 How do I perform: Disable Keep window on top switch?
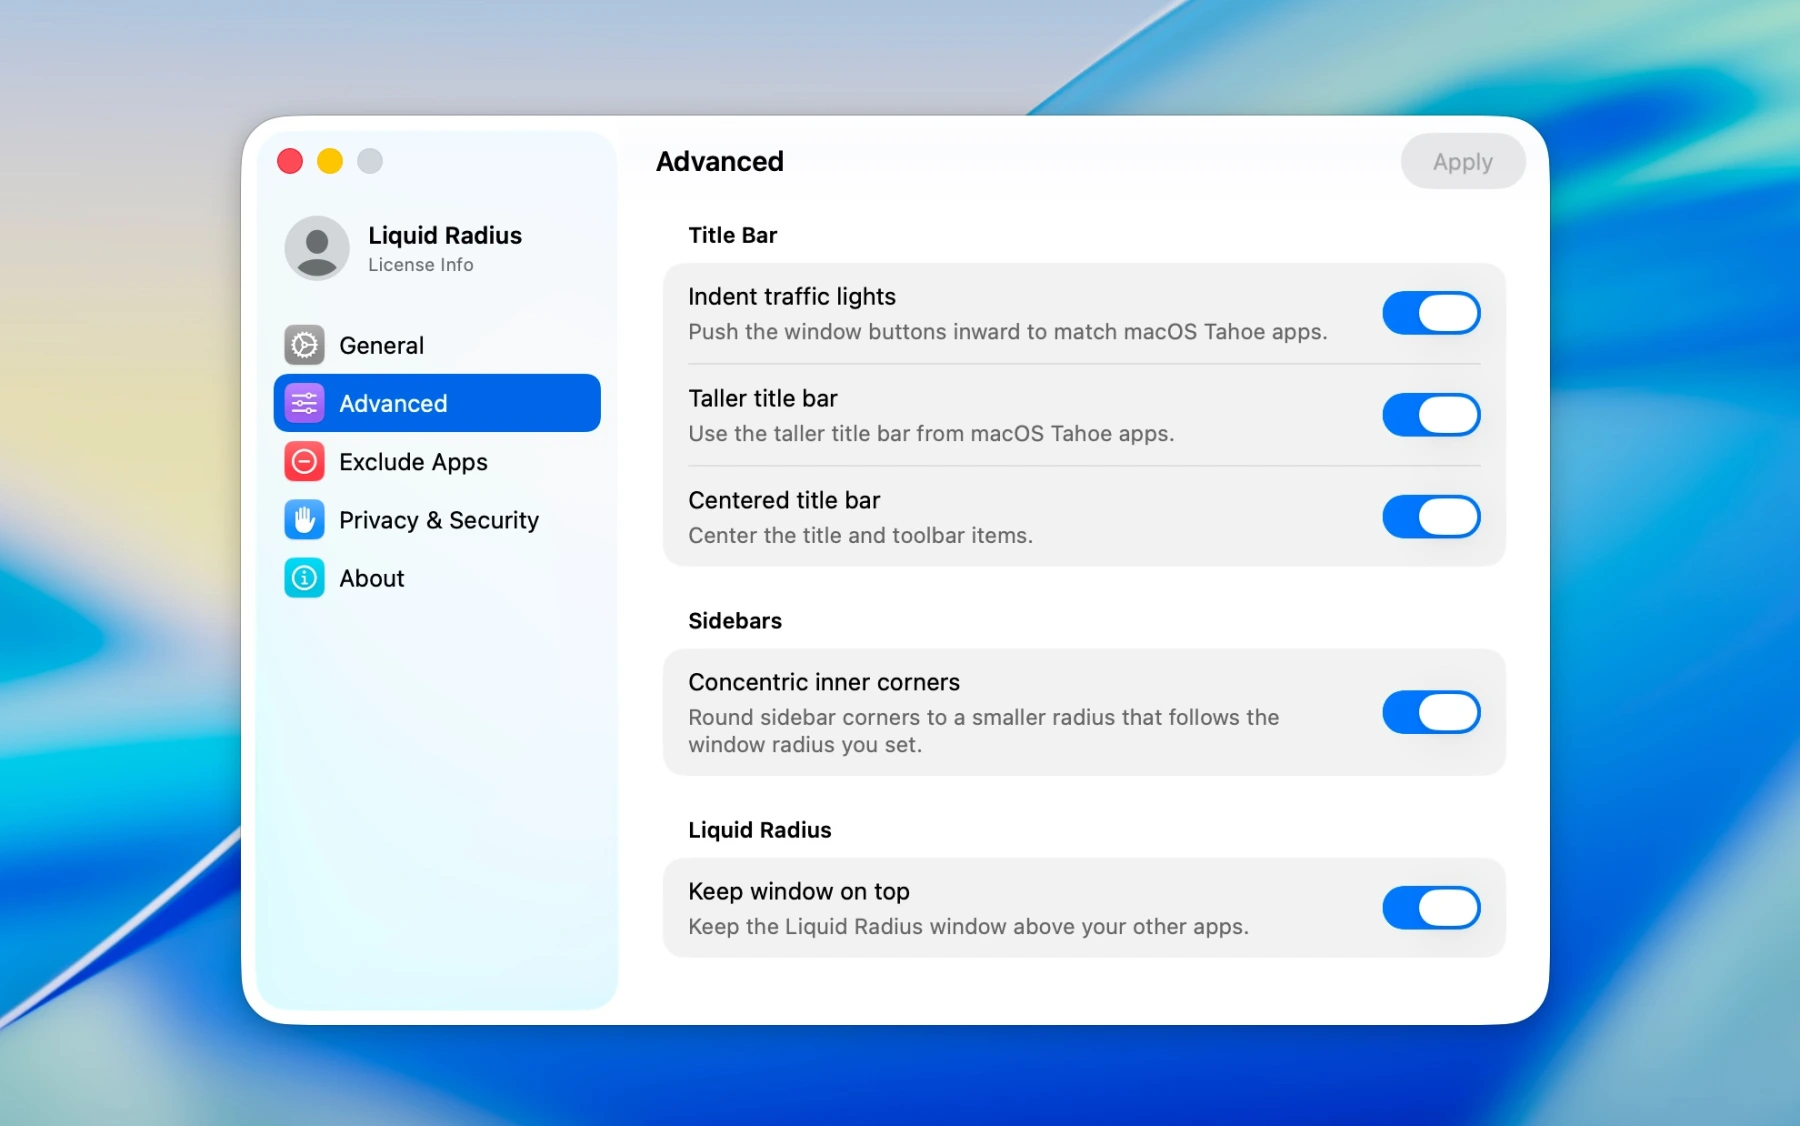tap(1431, 908)
